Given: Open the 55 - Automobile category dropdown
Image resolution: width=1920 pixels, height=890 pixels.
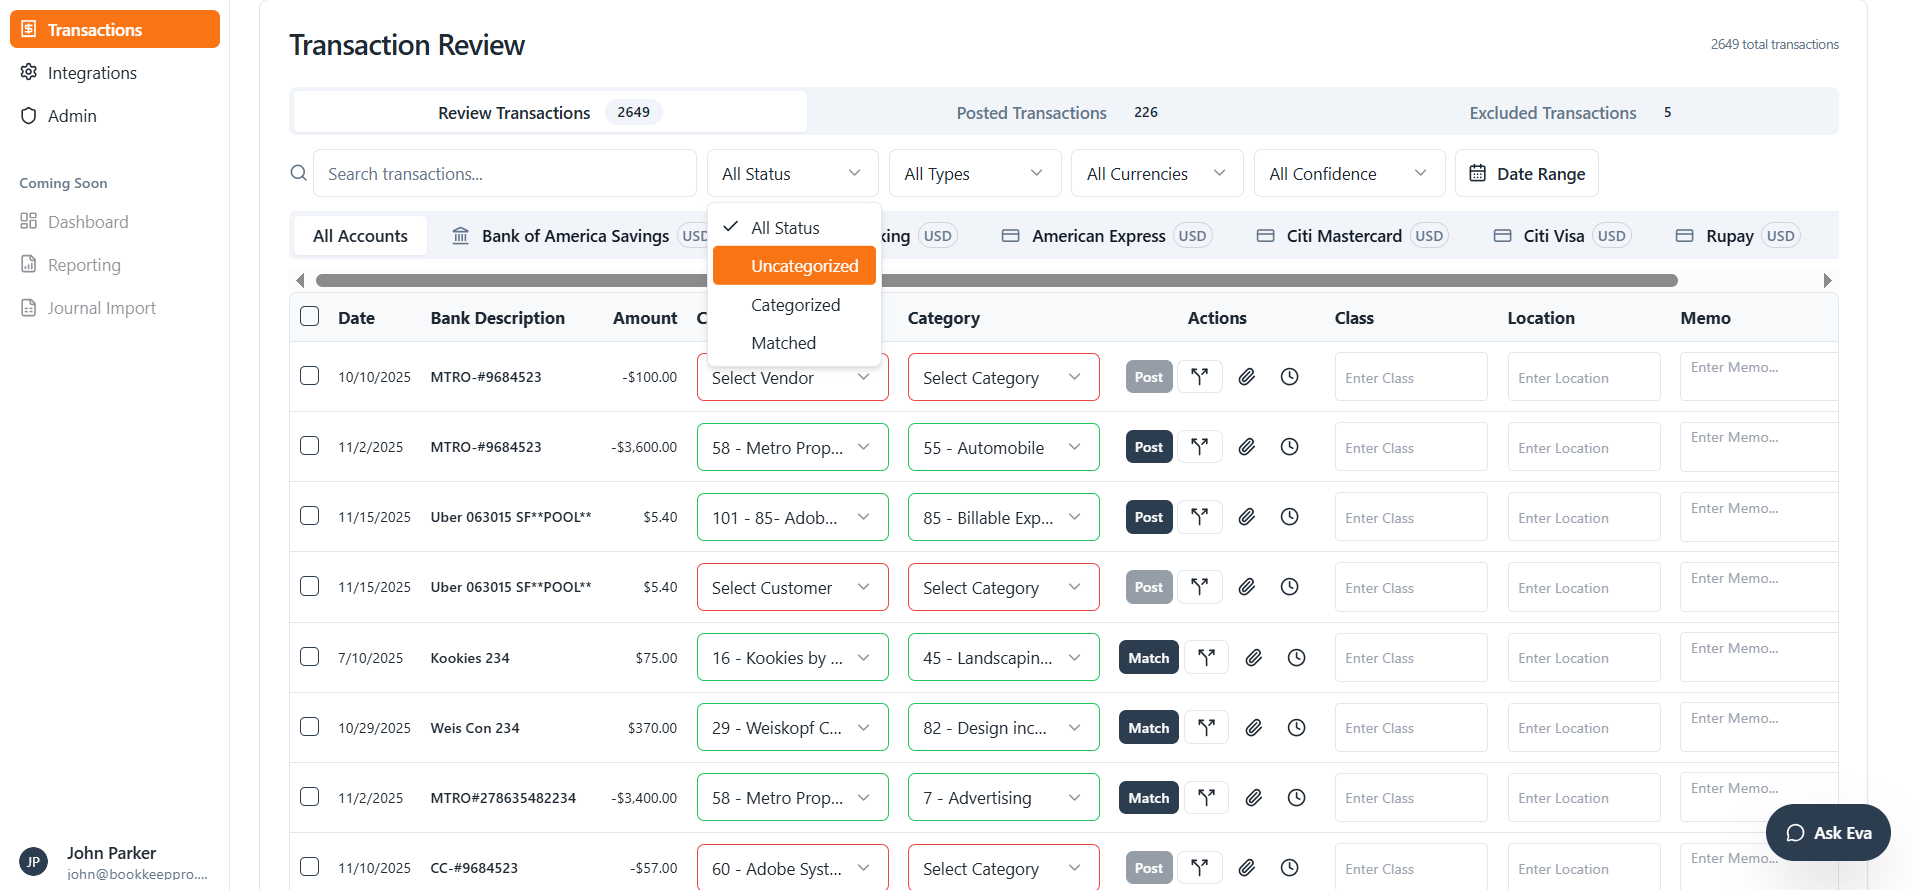Looking at the screenshot, I should coord(1002,448).
